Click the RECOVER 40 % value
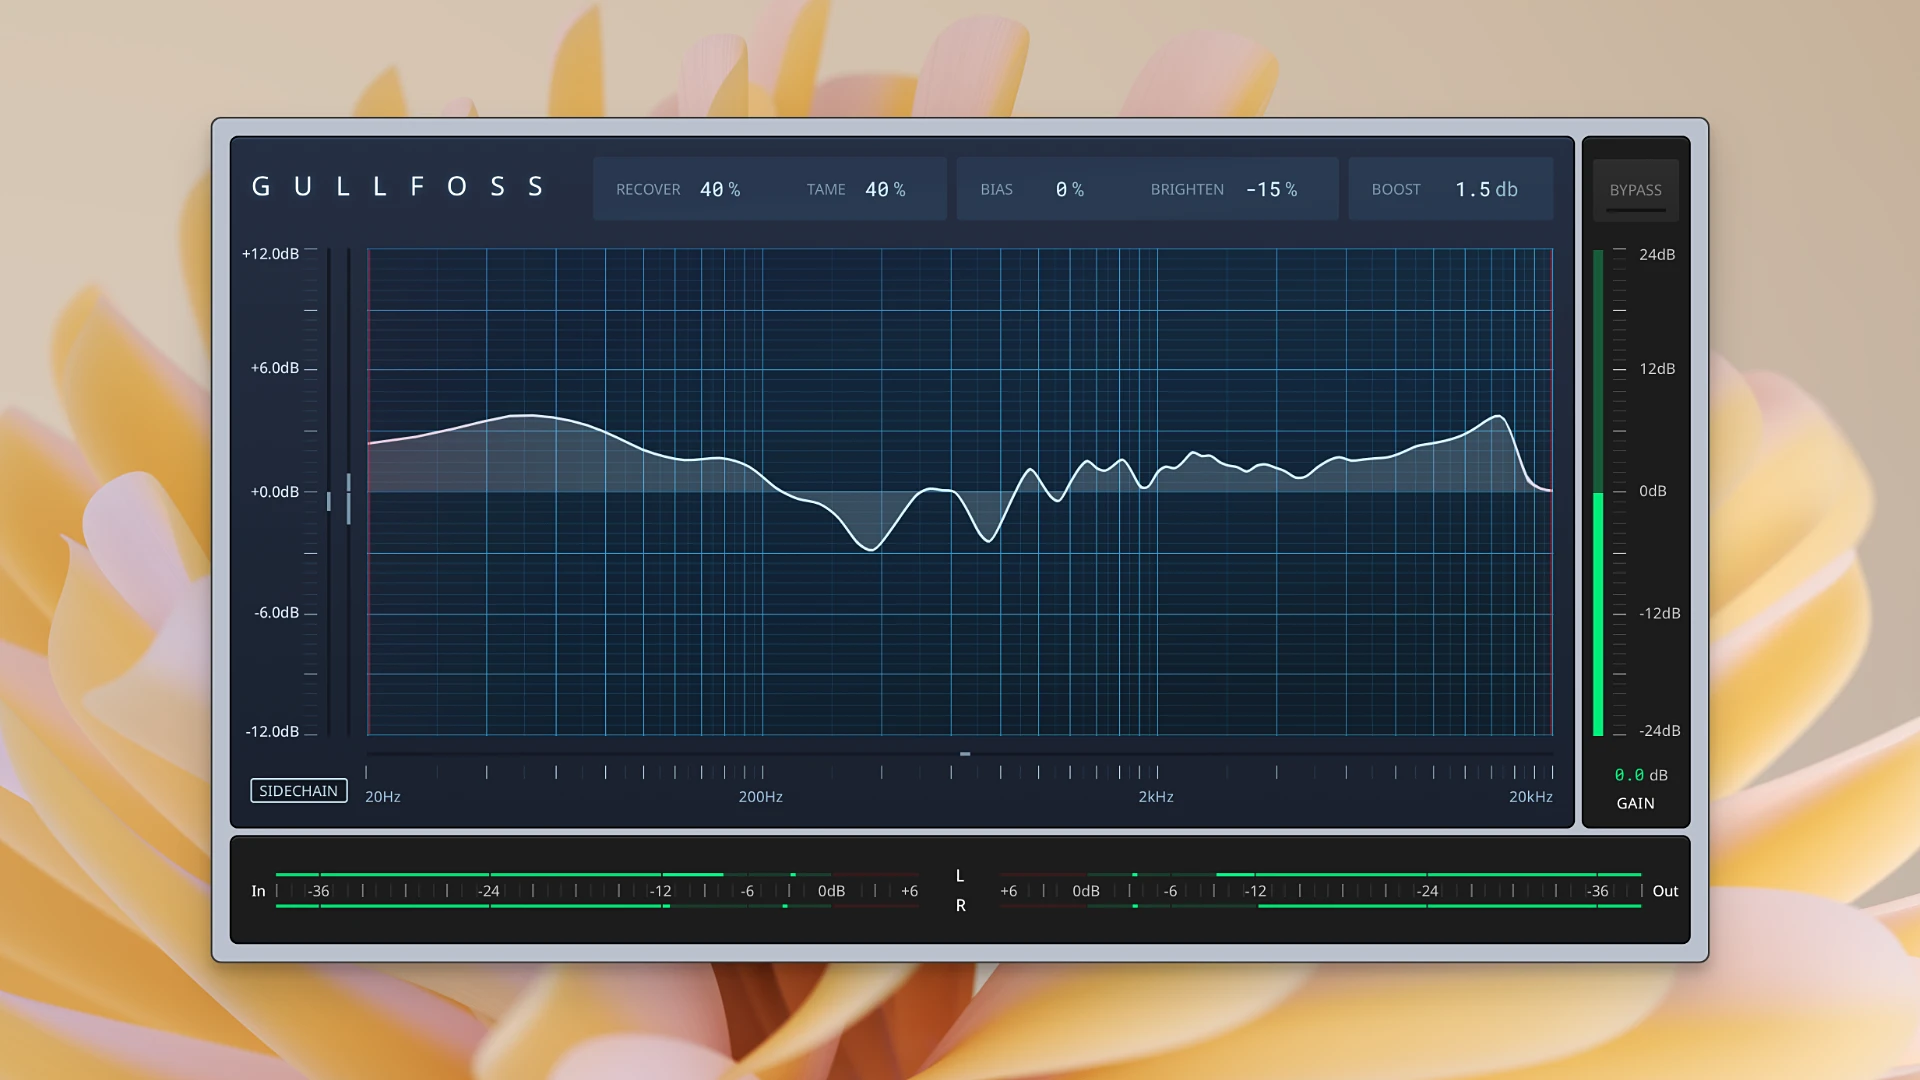This screenshot has width=1920, height=1080. click(x=720, y=190)
